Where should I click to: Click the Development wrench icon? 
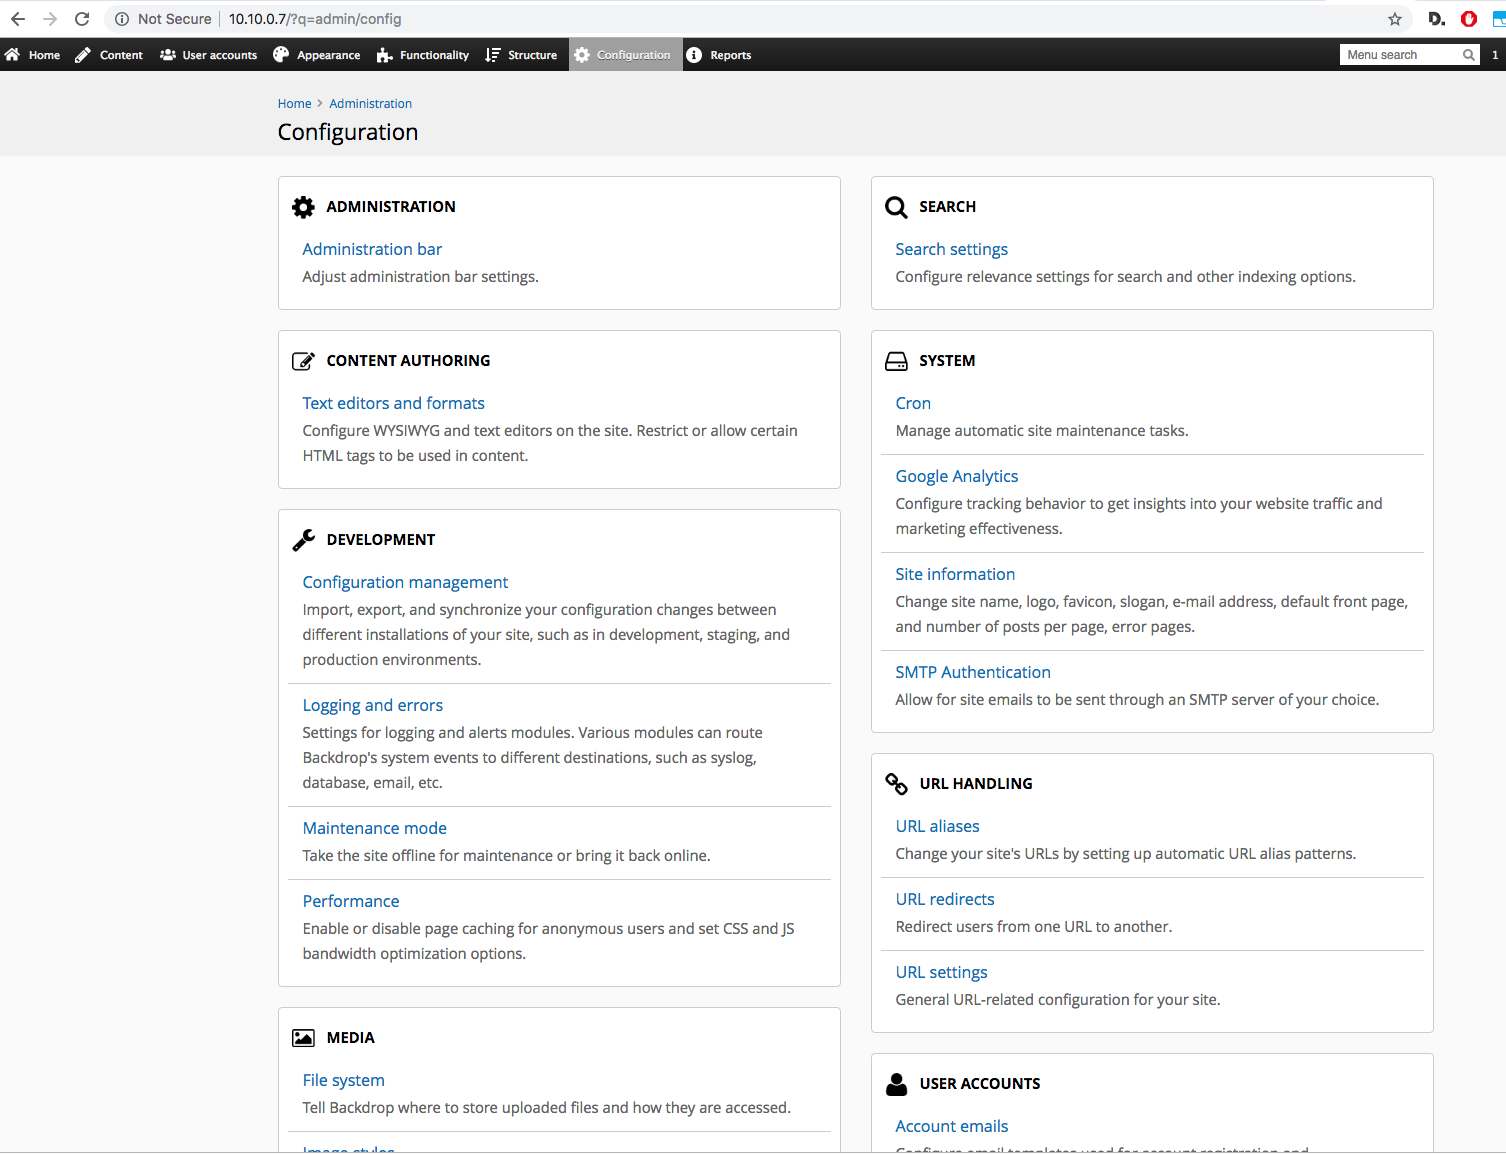(x=303, y=540)
